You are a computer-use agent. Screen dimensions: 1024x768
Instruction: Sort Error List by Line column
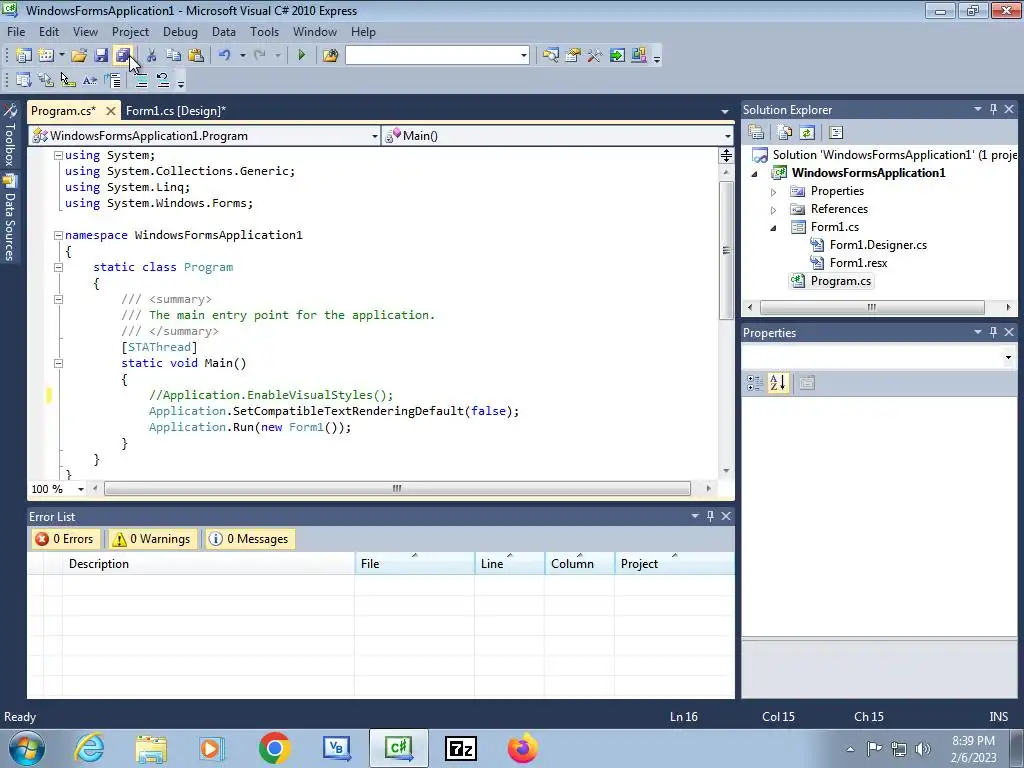click(x=510, y=564)
